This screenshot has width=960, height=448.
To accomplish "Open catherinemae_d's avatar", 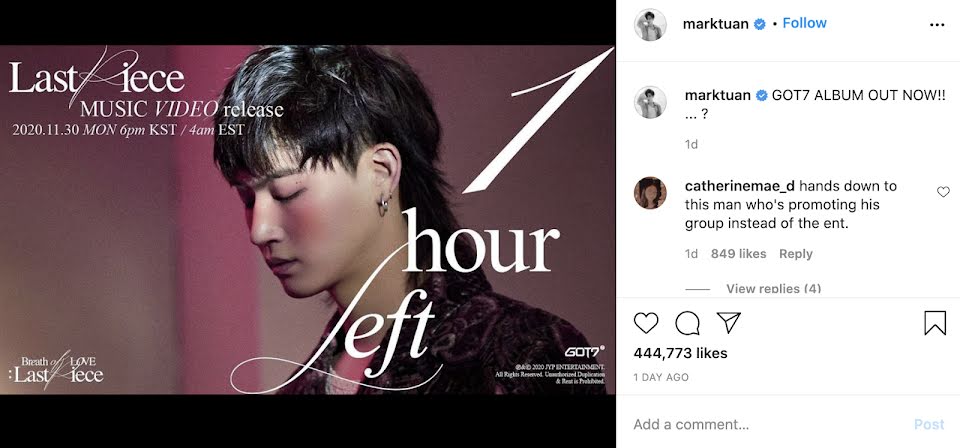I will click(650, 193).
